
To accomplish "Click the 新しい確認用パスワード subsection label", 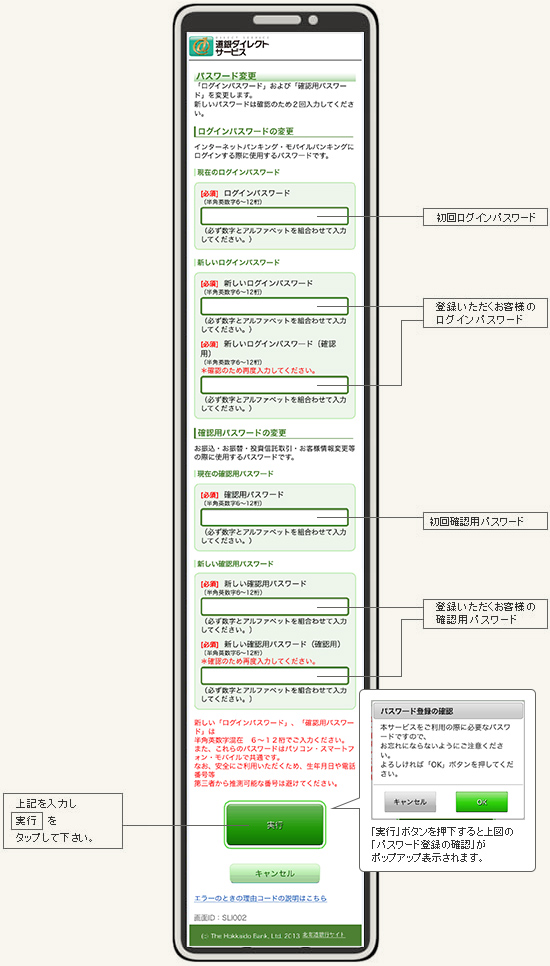I will 235,564.
